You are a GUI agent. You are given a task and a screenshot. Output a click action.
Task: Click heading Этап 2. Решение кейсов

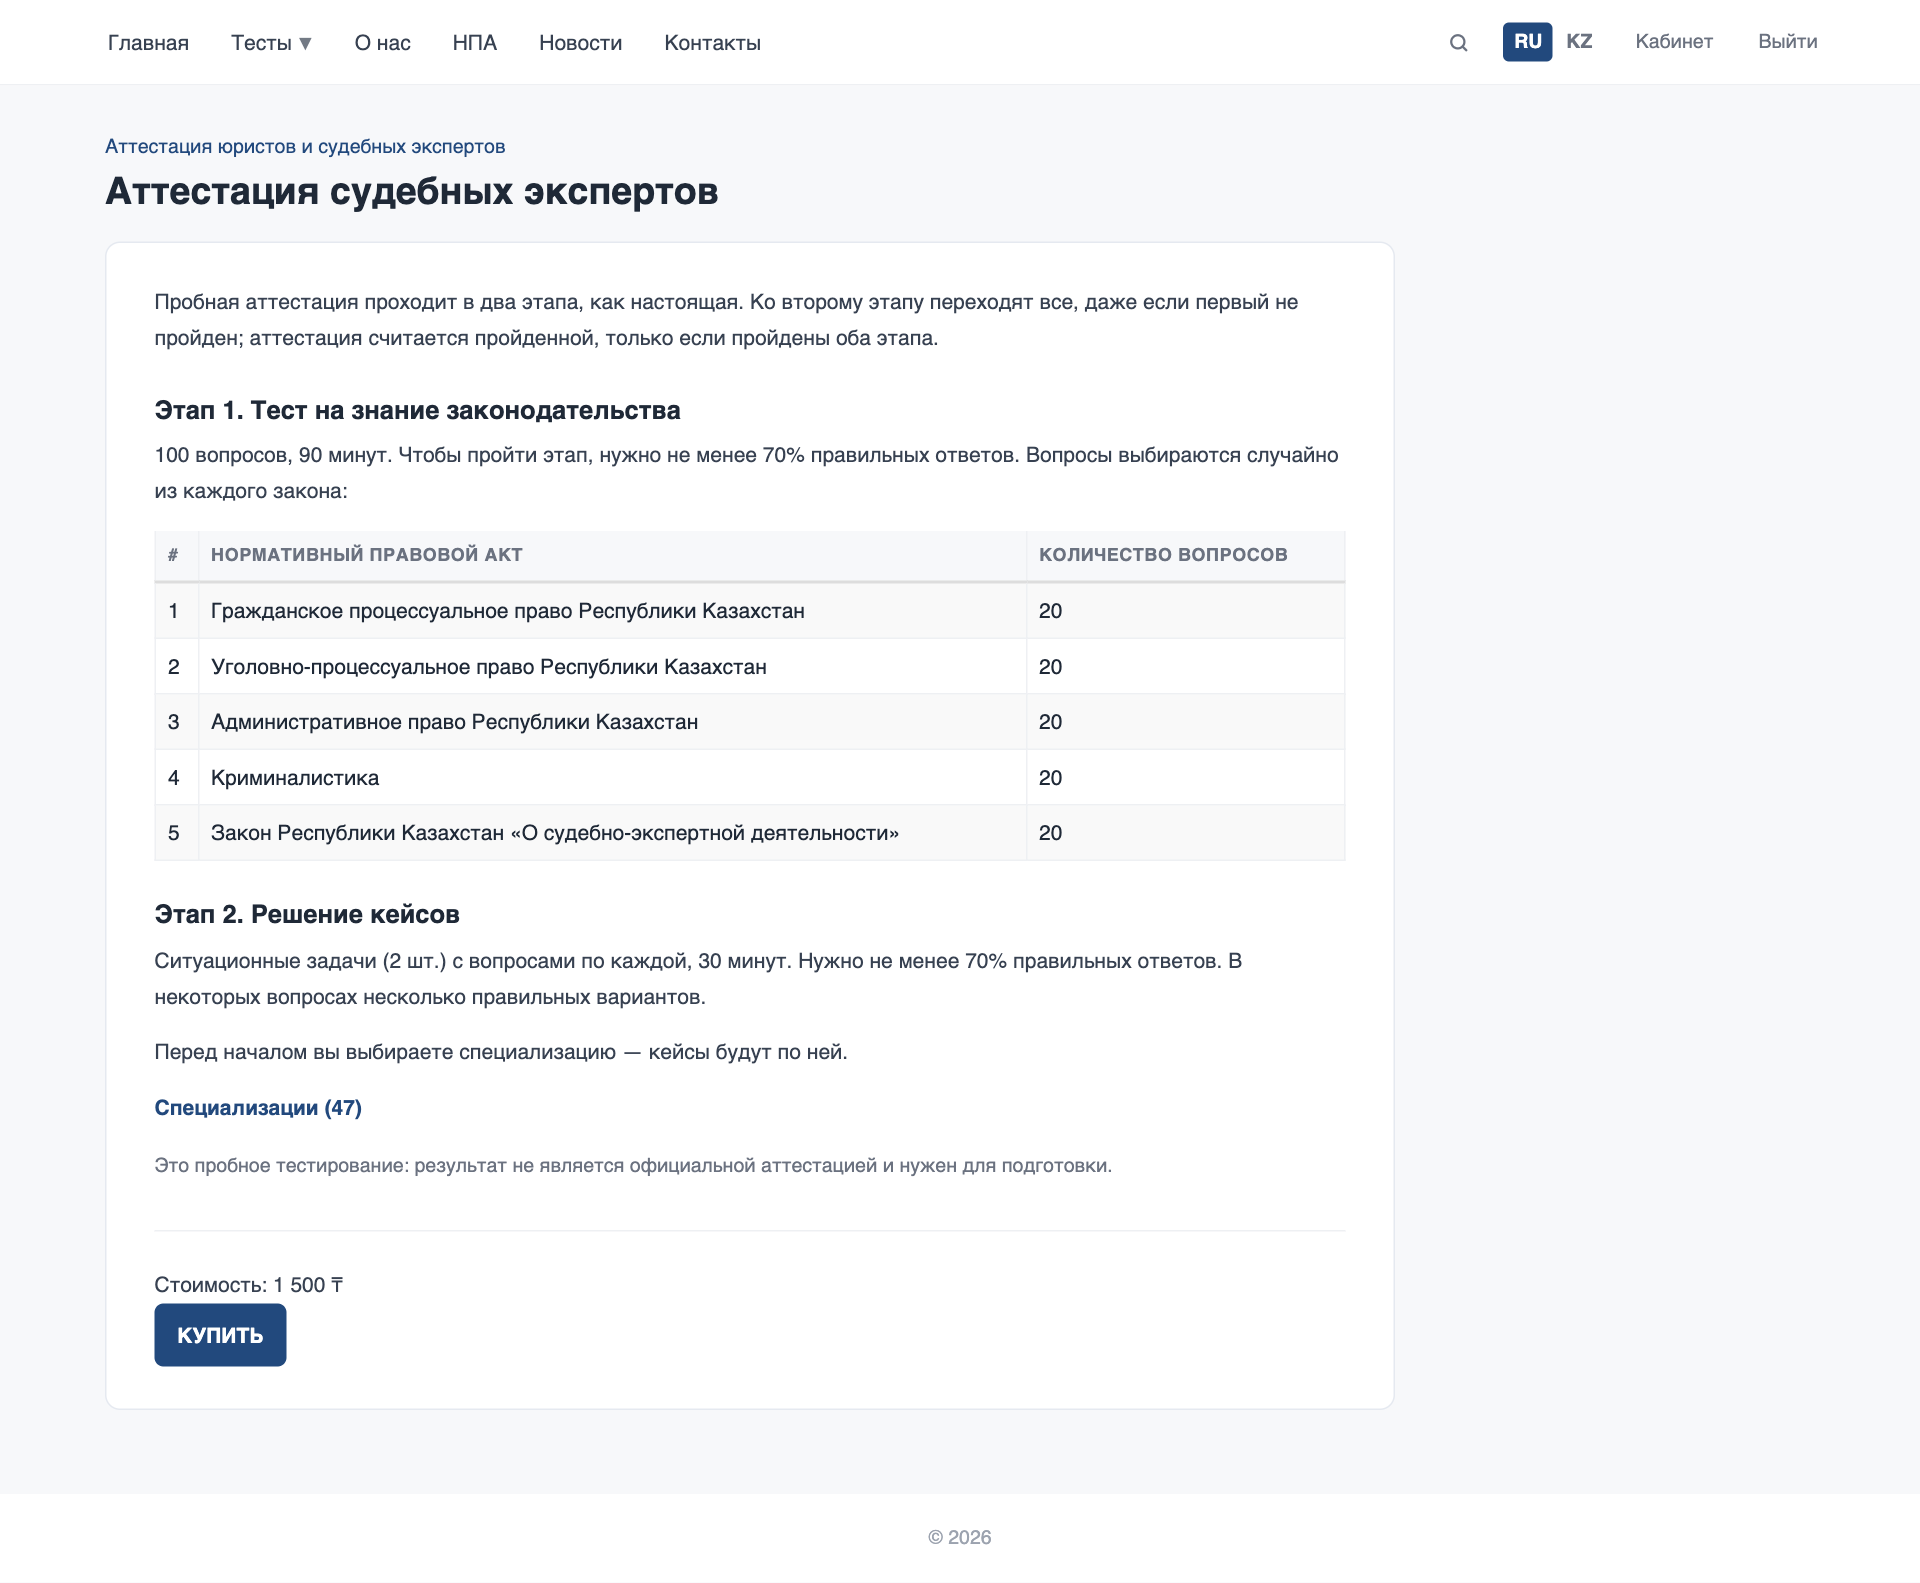(307, 915)
